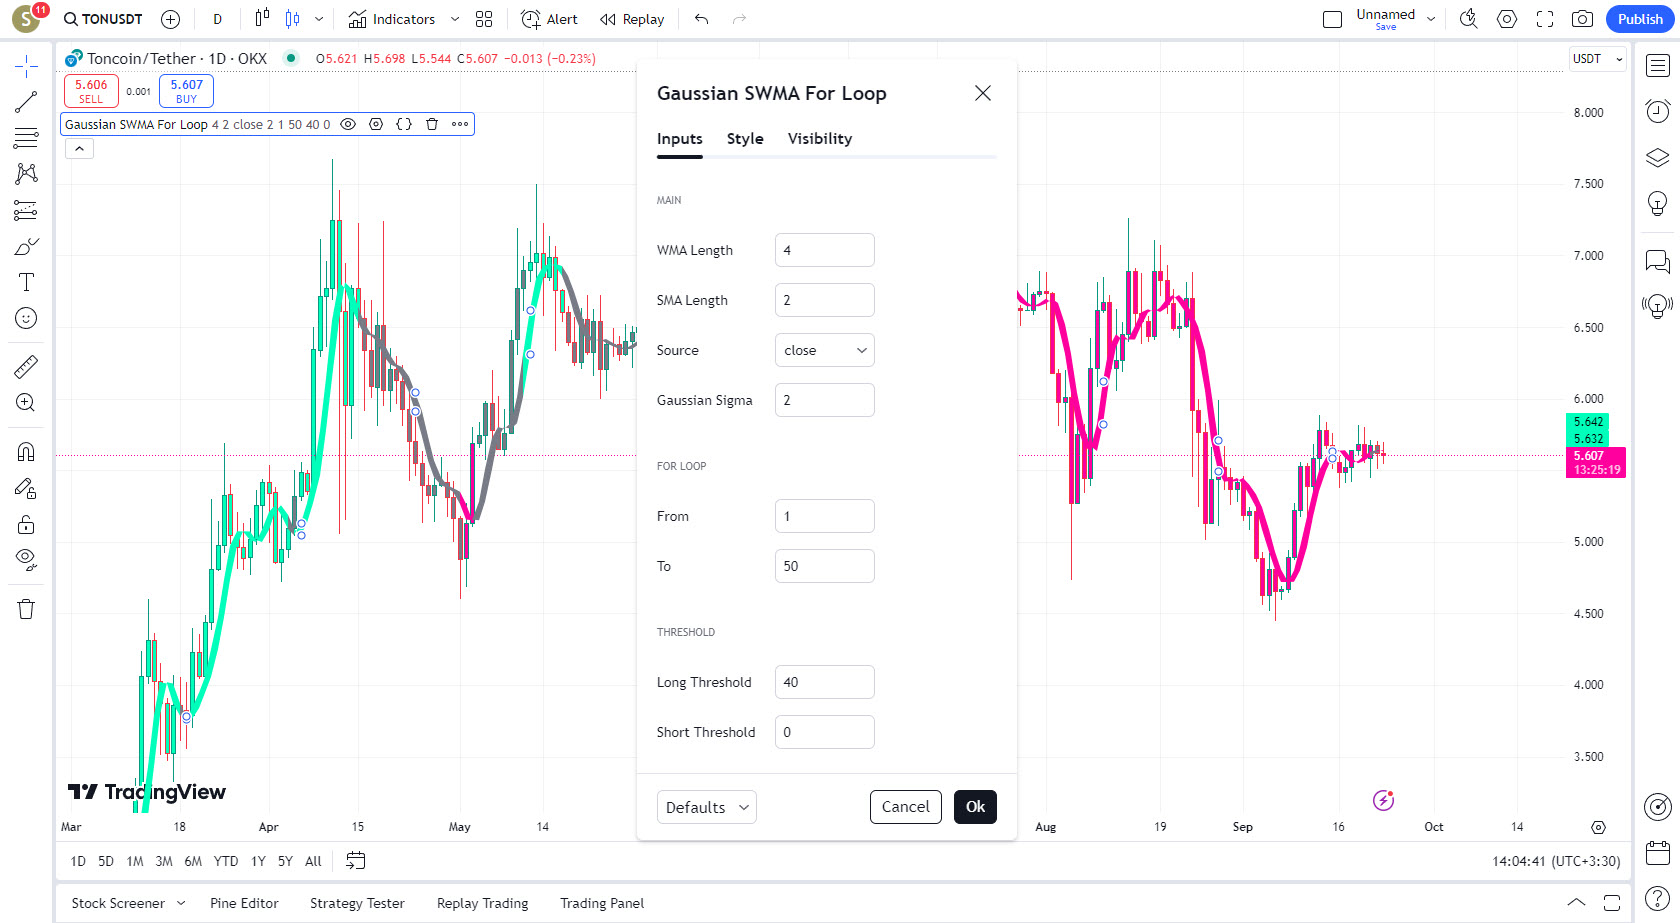Remove drawings with the trash icon
The image size is (1680, 923).
click(26, 609)
